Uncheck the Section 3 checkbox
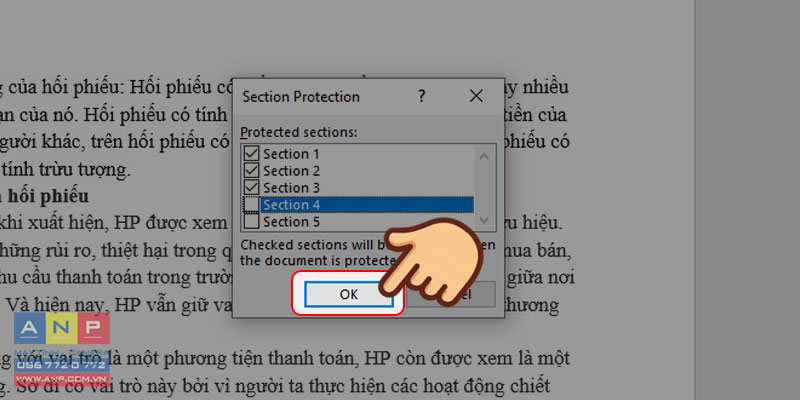 click(x=252, y=187)
